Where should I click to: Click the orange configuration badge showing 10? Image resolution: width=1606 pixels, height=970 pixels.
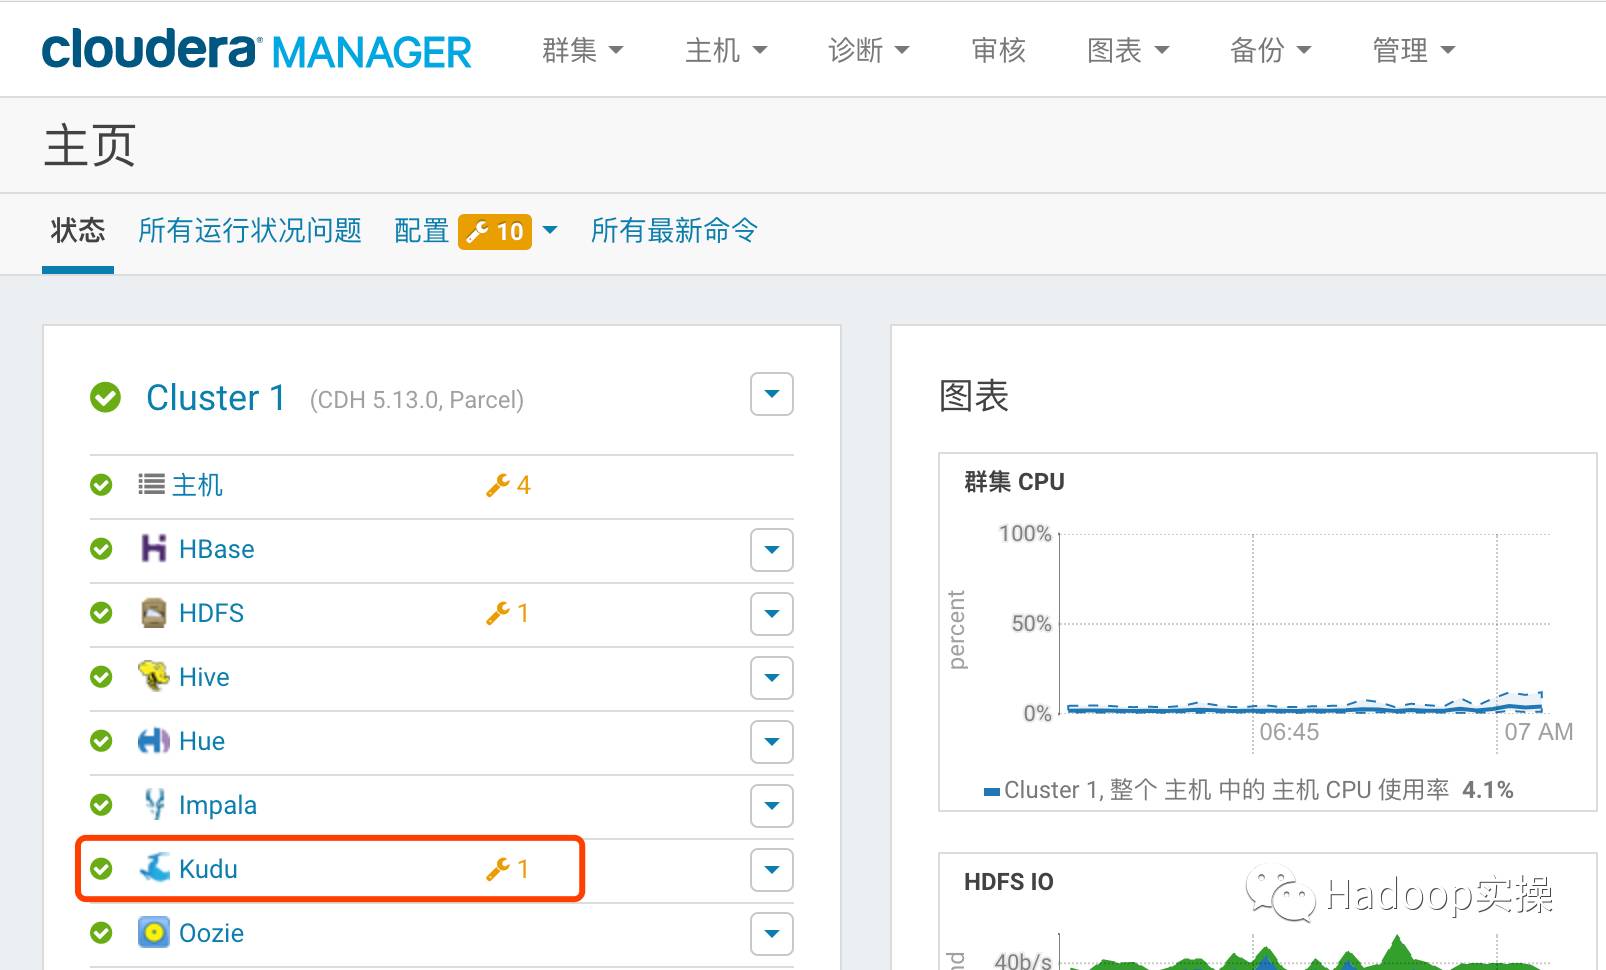click(495, 231)
